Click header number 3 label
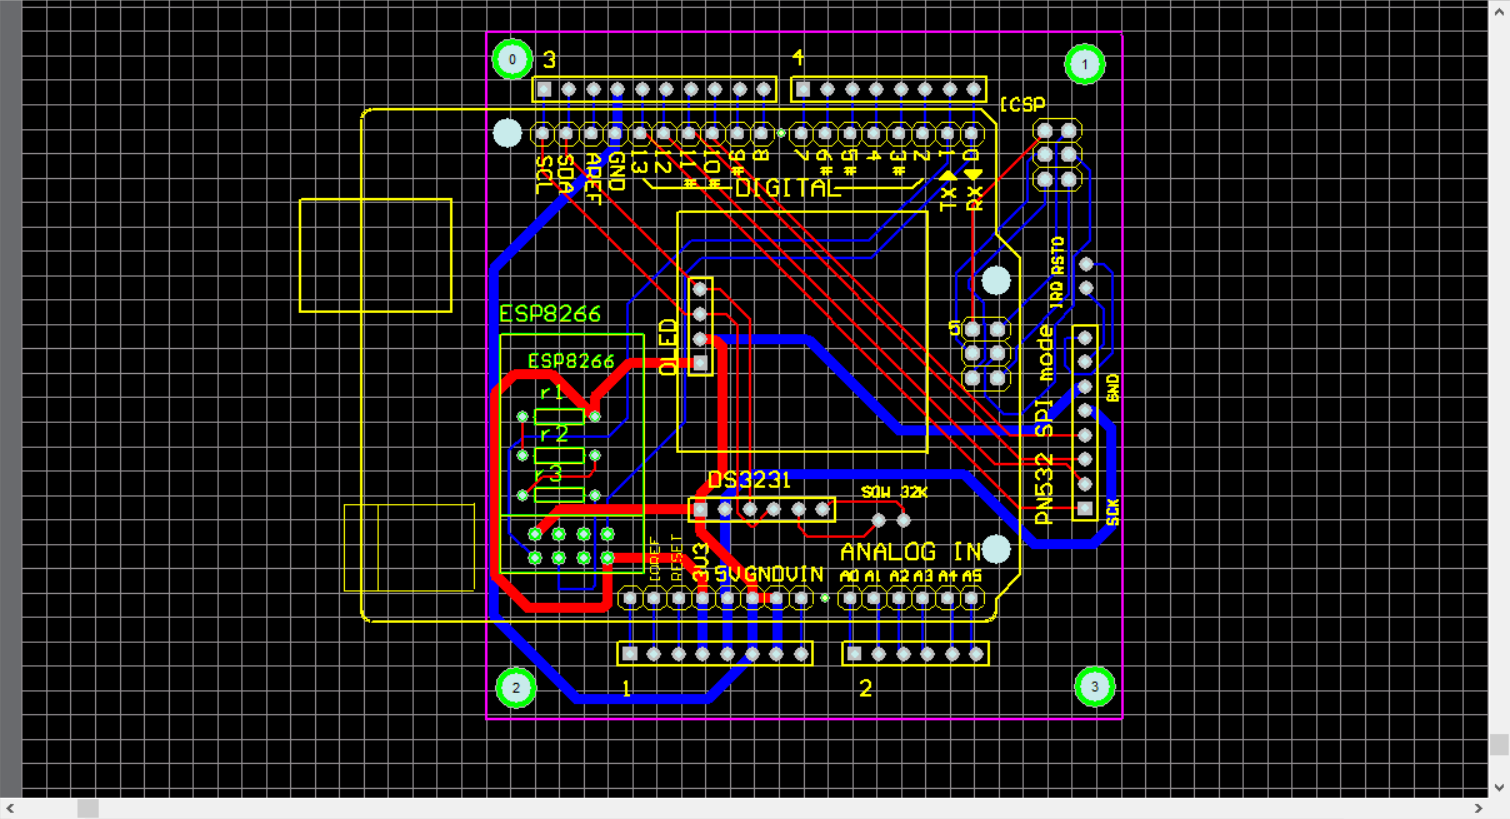The width and height of the screenshot is (1510, 819). [549, 60]
